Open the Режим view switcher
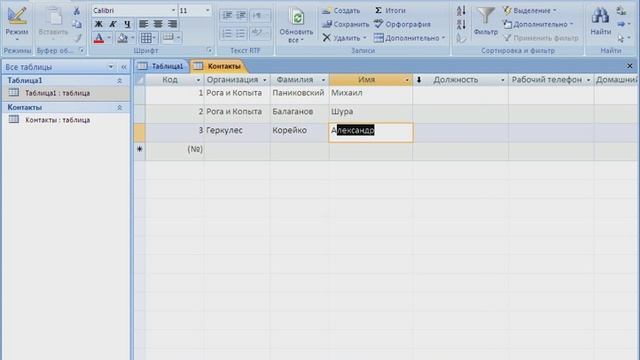 (17, 24)
